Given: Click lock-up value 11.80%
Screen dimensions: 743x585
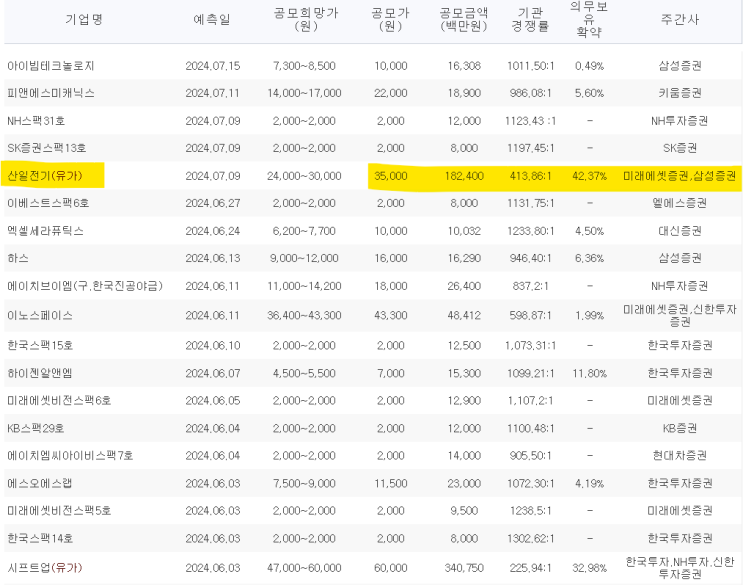Looking at the screenshot, I should pos(589,373).
